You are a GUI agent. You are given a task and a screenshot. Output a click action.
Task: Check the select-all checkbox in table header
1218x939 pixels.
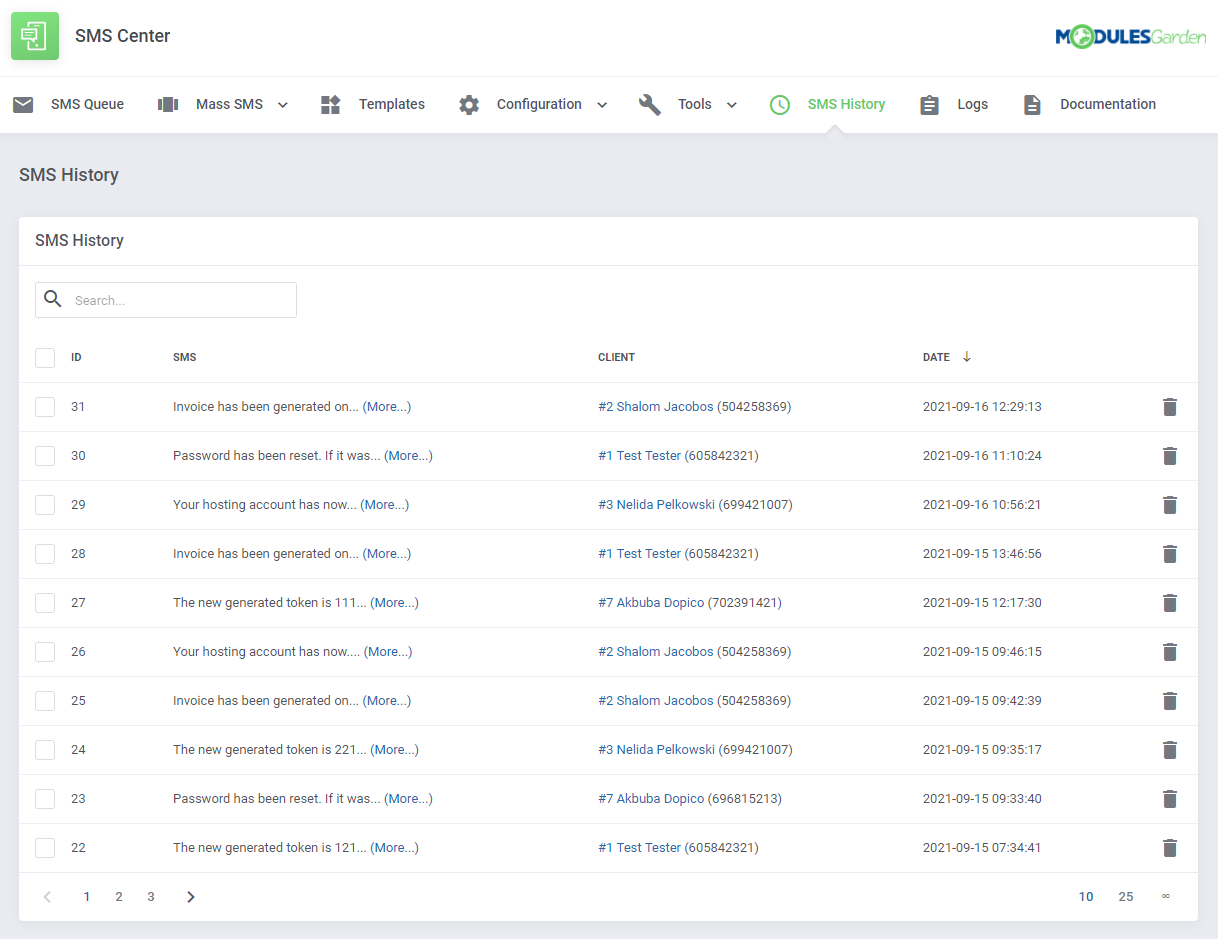45,357
